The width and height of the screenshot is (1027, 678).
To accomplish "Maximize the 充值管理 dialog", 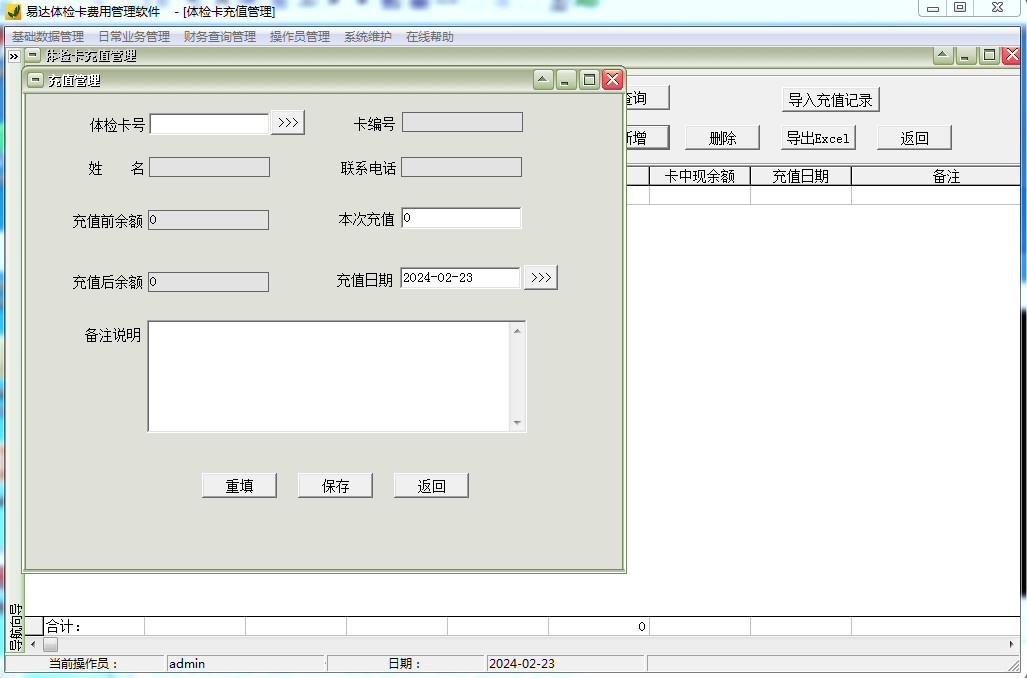I will click(x=589, y=80).
